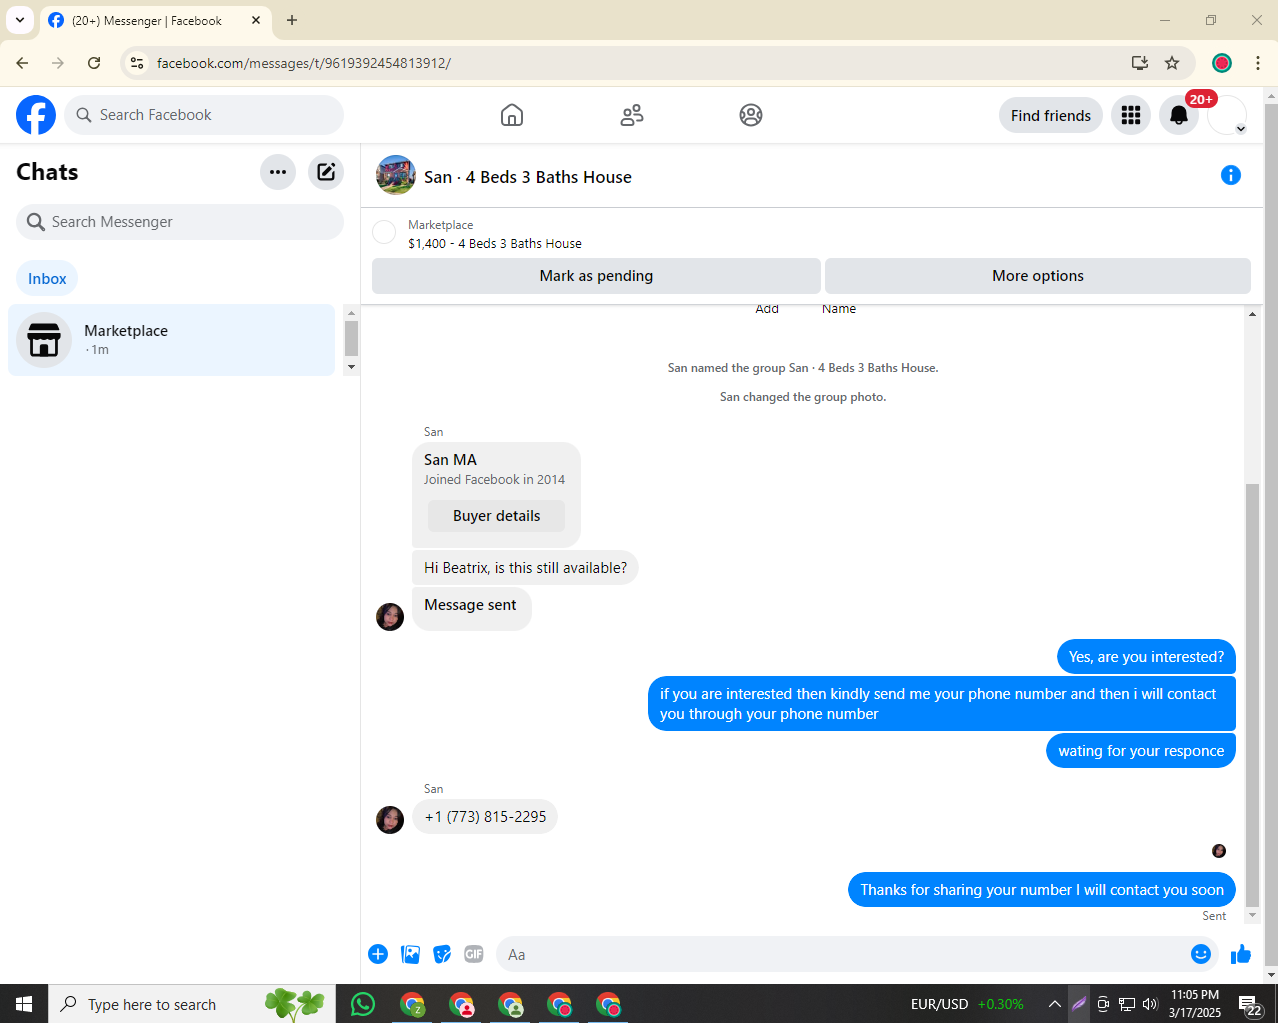The image size is (1278, 1023).
Task: Close the Messenger browser tab
Action: 256,20
